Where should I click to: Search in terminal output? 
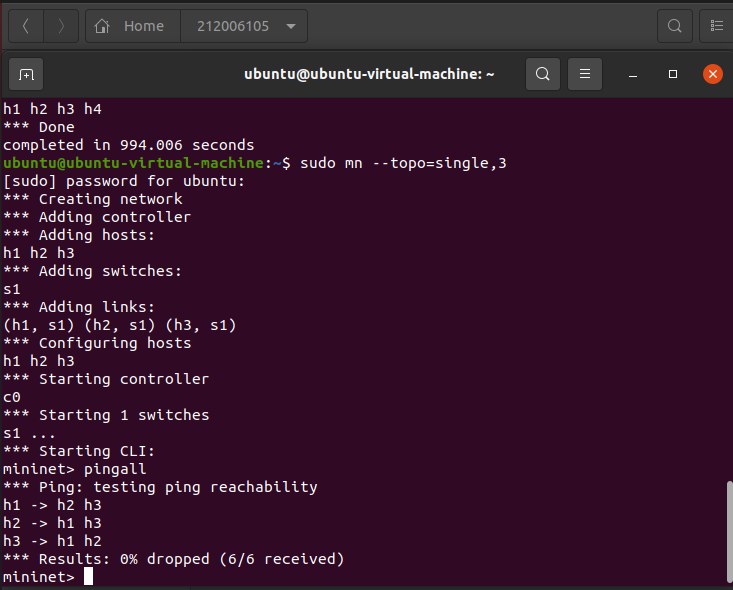543,74
